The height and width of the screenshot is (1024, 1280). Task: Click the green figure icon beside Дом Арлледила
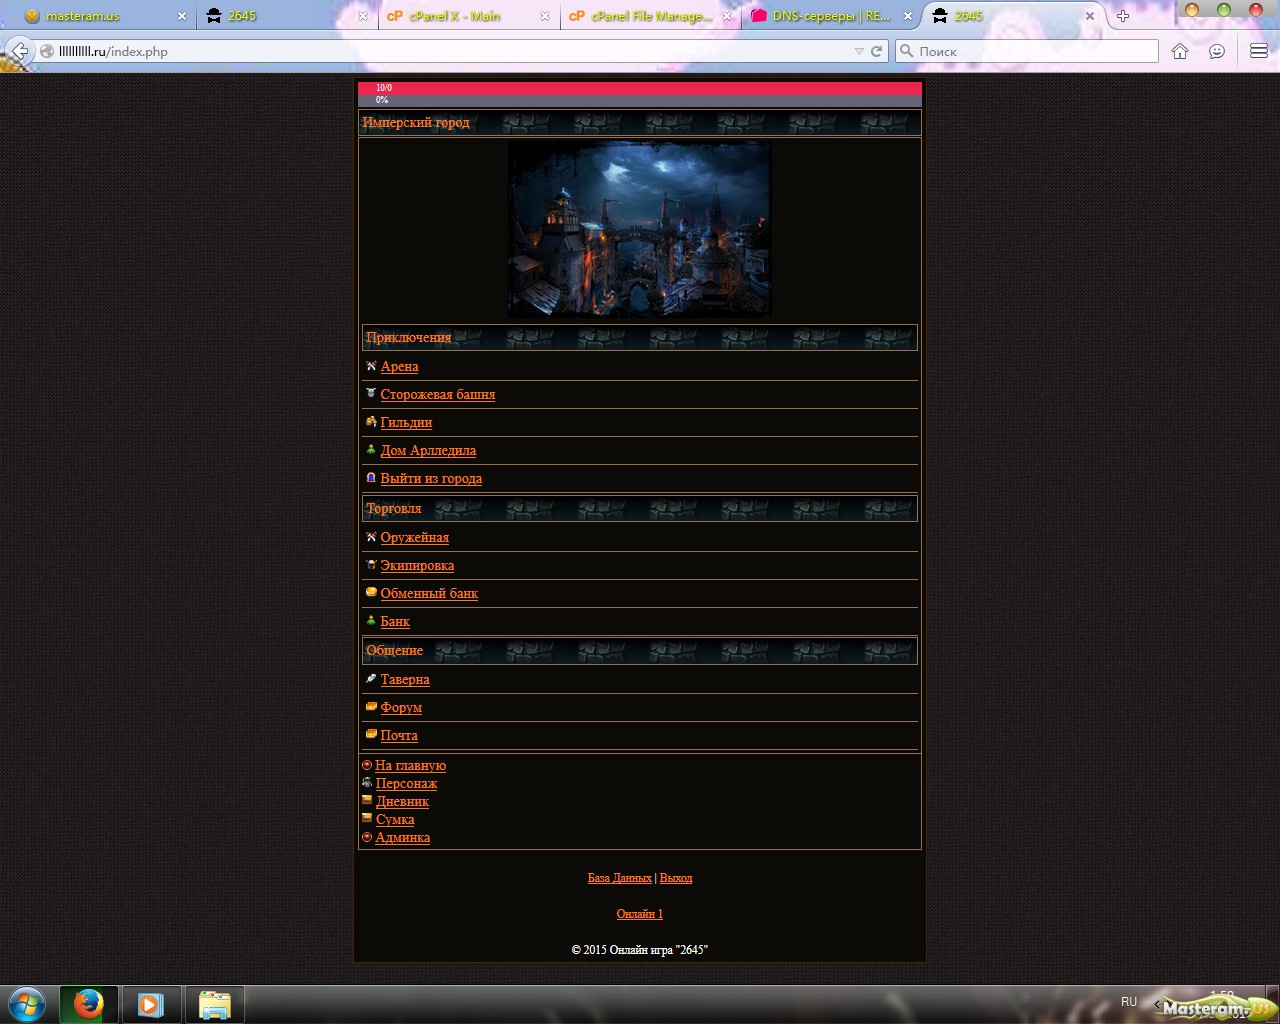click(x=371, y=450)
